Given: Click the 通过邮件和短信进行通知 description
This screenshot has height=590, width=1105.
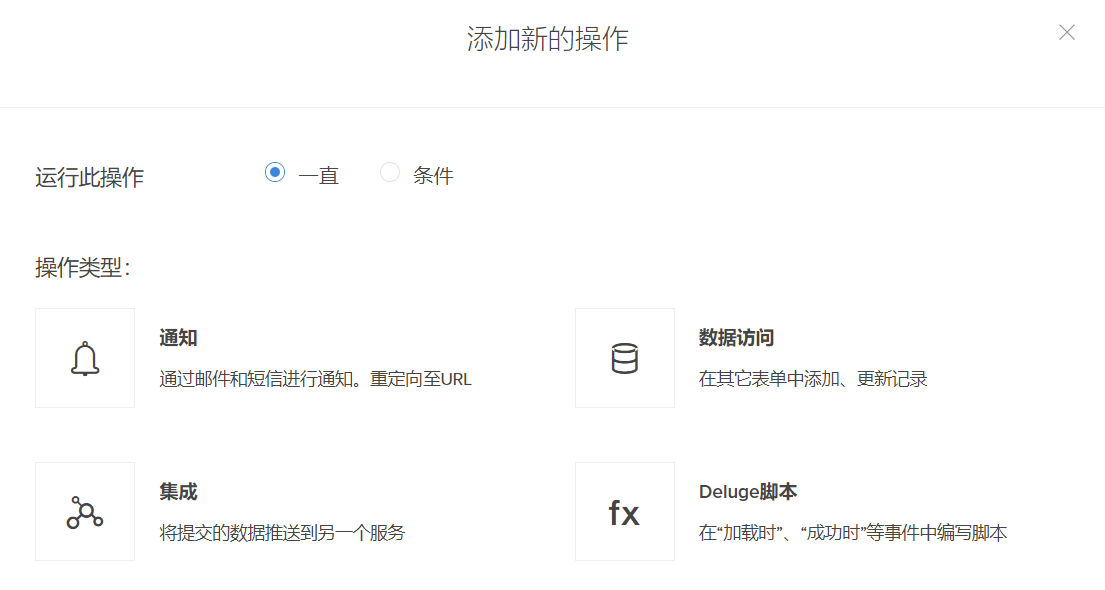Looking at the screenshot, I should [315, 379].
